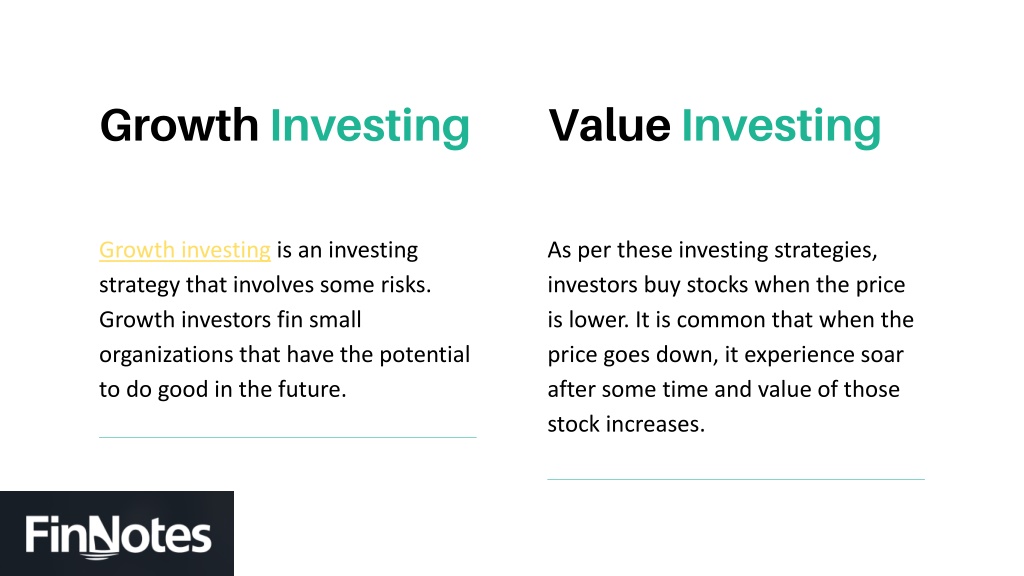Image resolution: width=1024 pixels, height=576 pixels.
Task: Select the black "Growth" heading word
Action: [x=179, y=125]
